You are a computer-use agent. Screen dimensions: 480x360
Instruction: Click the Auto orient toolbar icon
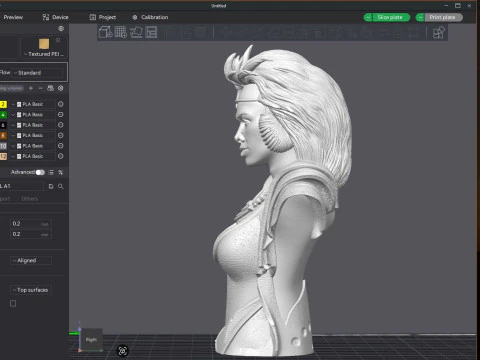(136, 32)
